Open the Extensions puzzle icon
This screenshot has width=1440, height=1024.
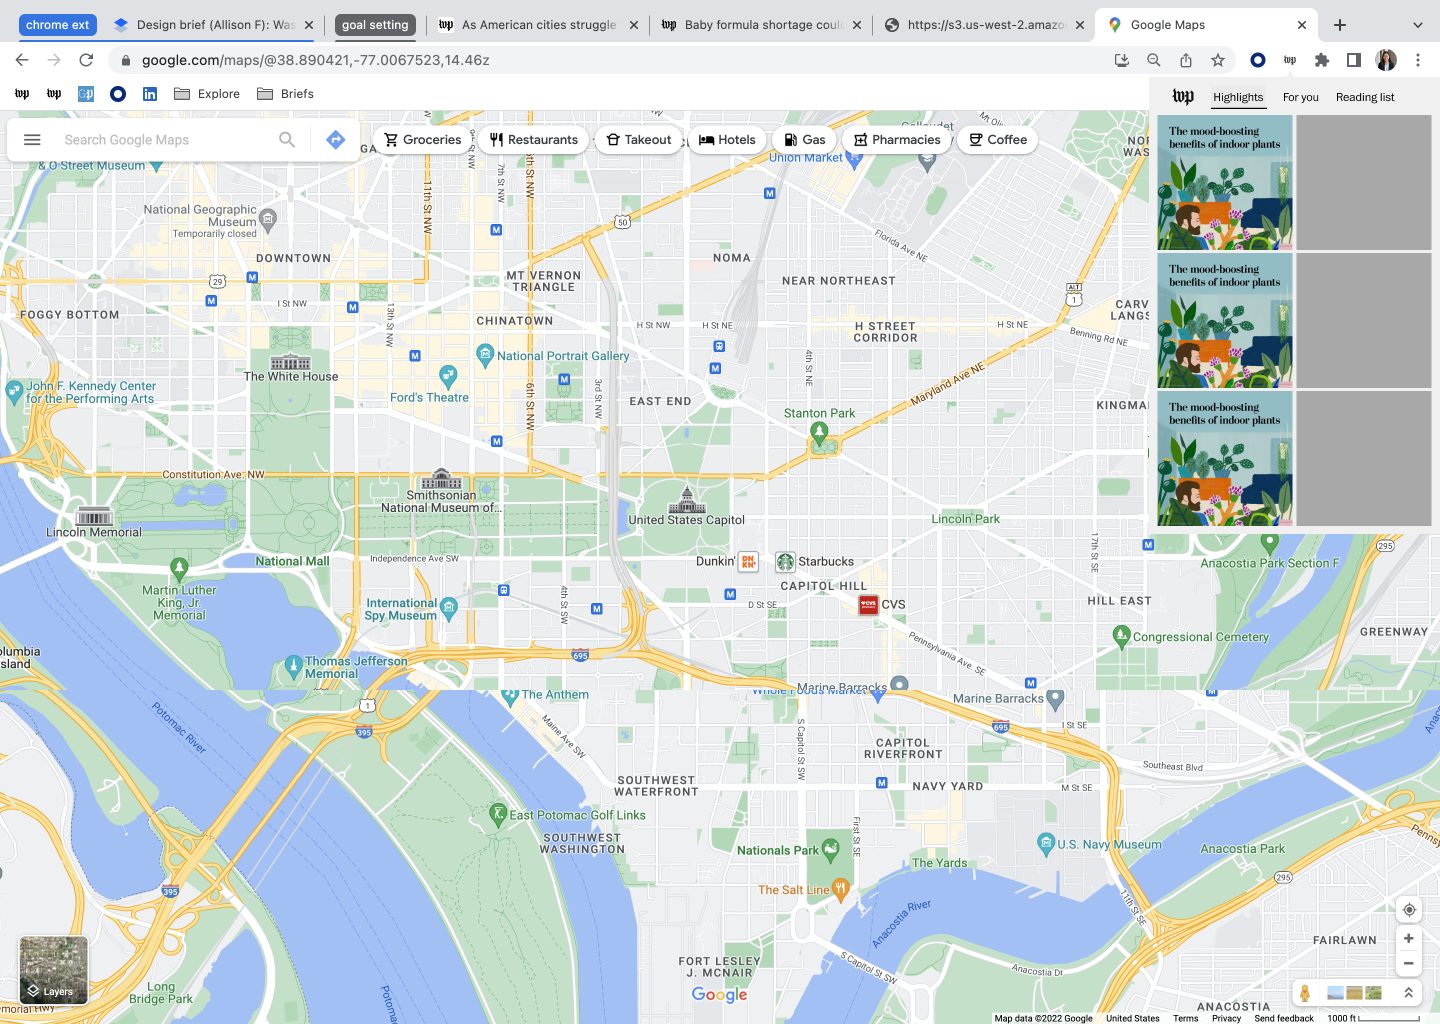pyautogui.click(x=1322, y=60)
